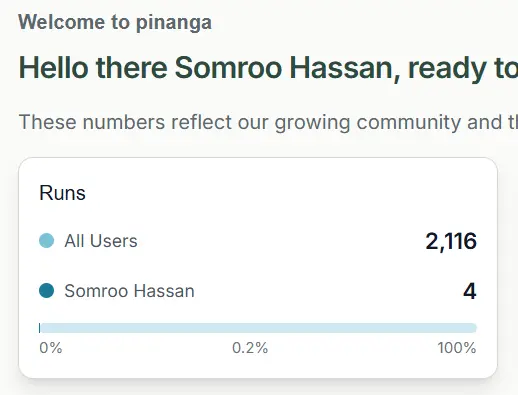Click the 0.2% label under the bar
Screen dimensions: 518x395
point(250,348)
